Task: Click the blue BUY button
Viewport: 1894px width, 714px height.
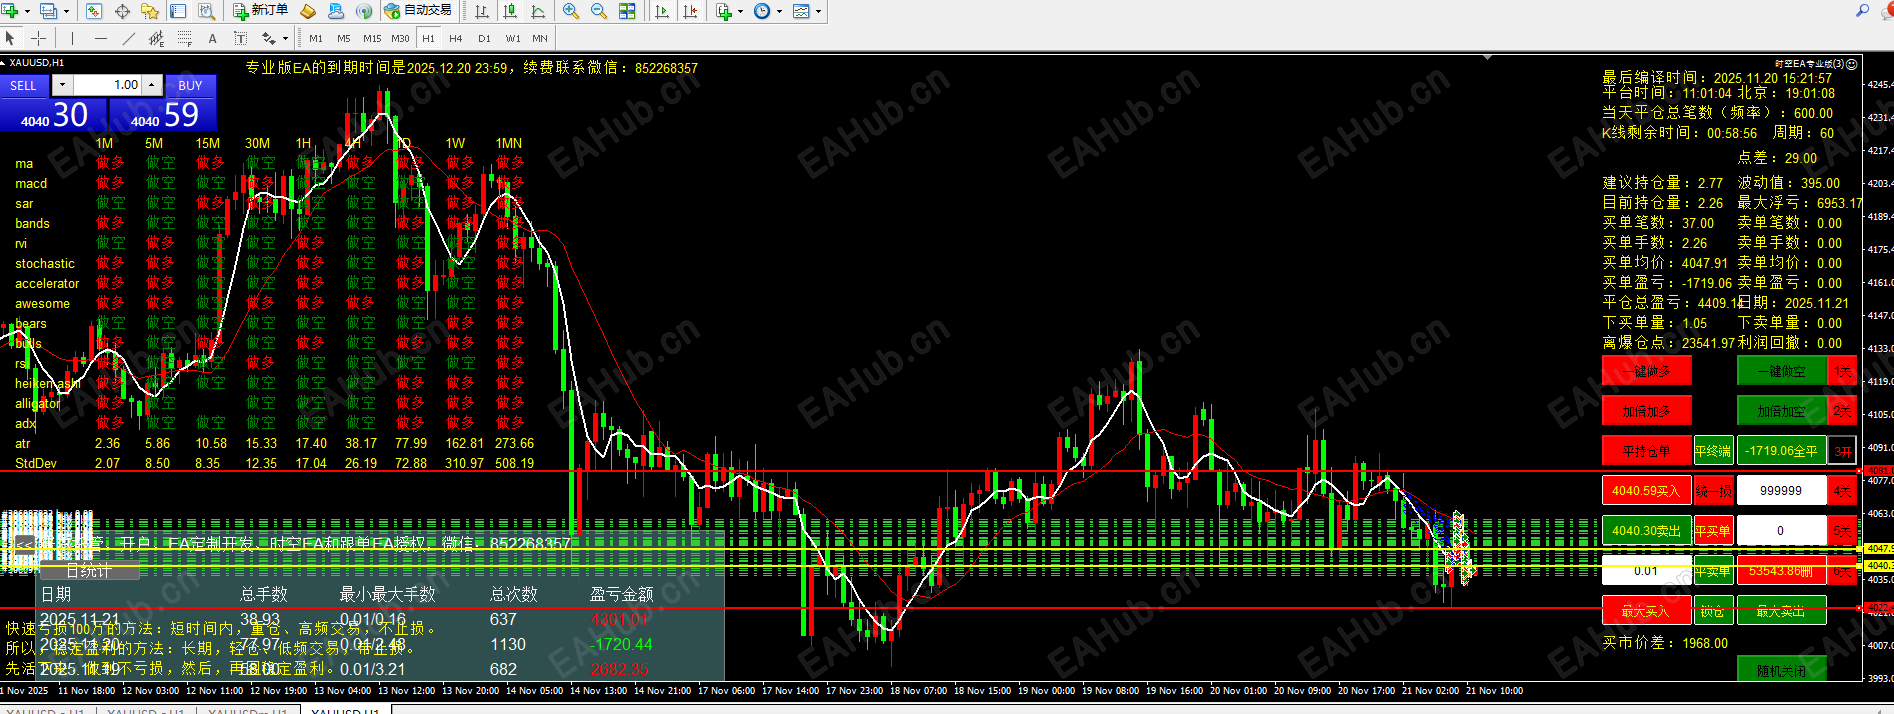Action: click(190, 85)
